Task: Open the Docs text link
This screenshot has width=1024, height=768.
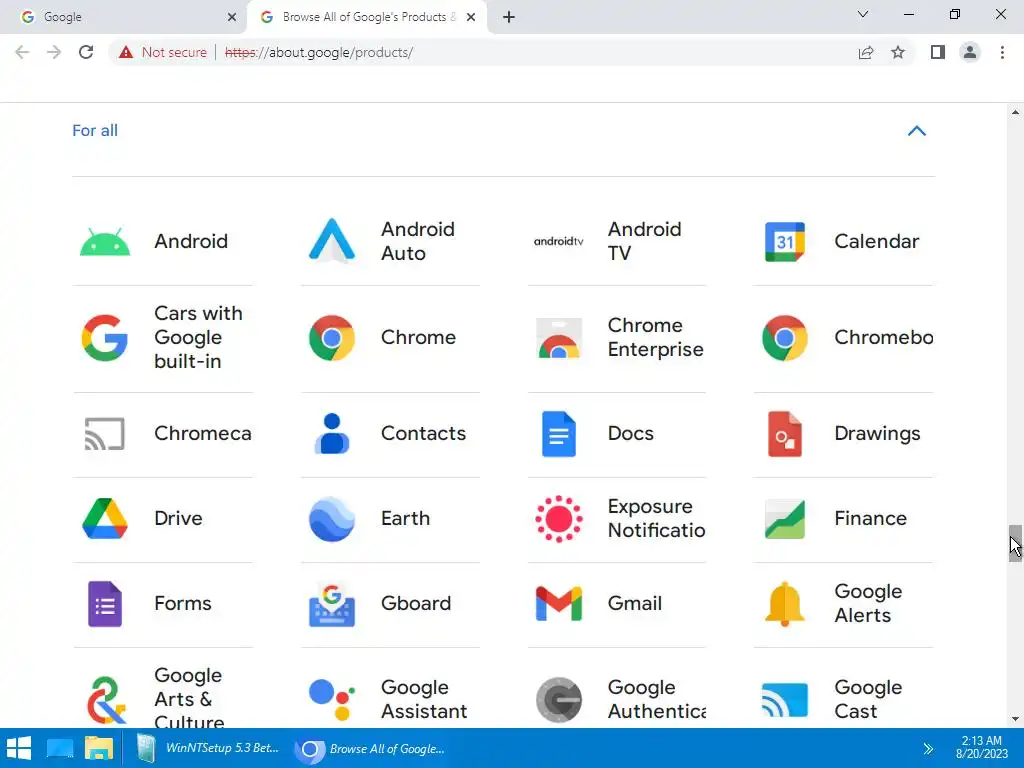Action: pos(630,434)
